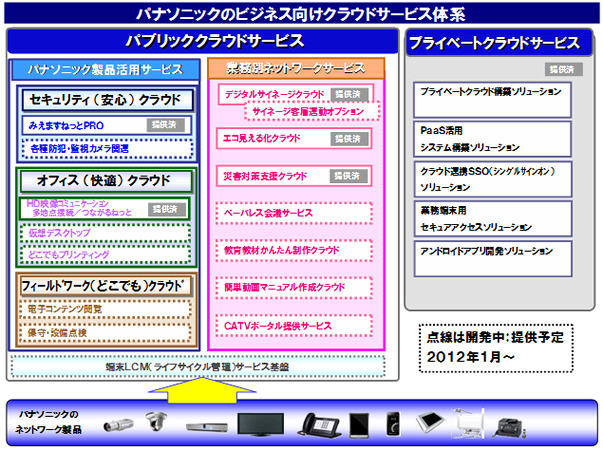603x451 pixels.
Task: Select the 電子コンテンツ閲覧 dotted box
Action: [x=105, y=309]
